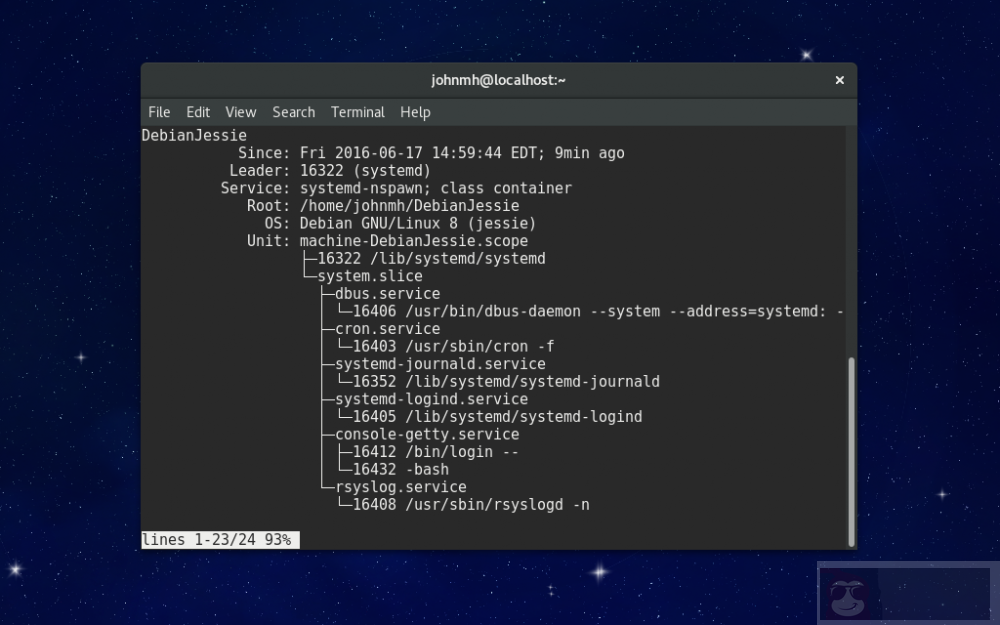The width and height of the screenshot is (1000, 625).
Task: Click the johnmh@localhost:~ title bar
Action: tap(498, 80)
